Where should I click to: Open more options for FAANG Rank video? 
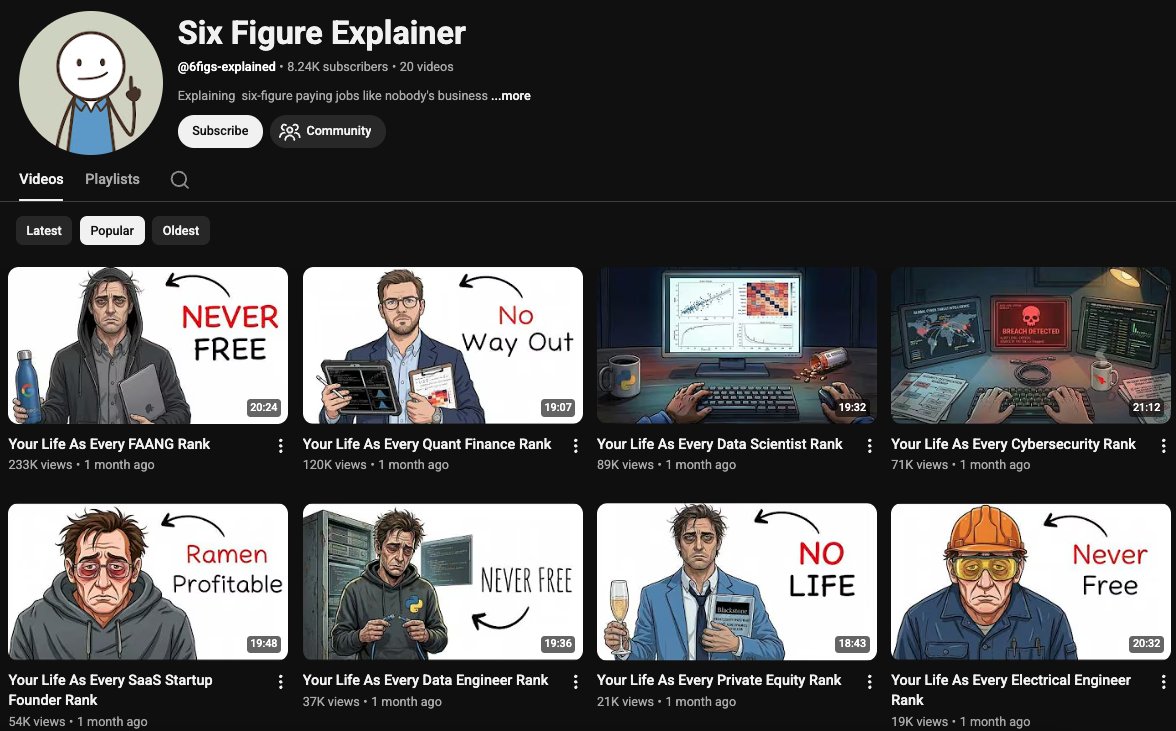(x=280, y=446)
